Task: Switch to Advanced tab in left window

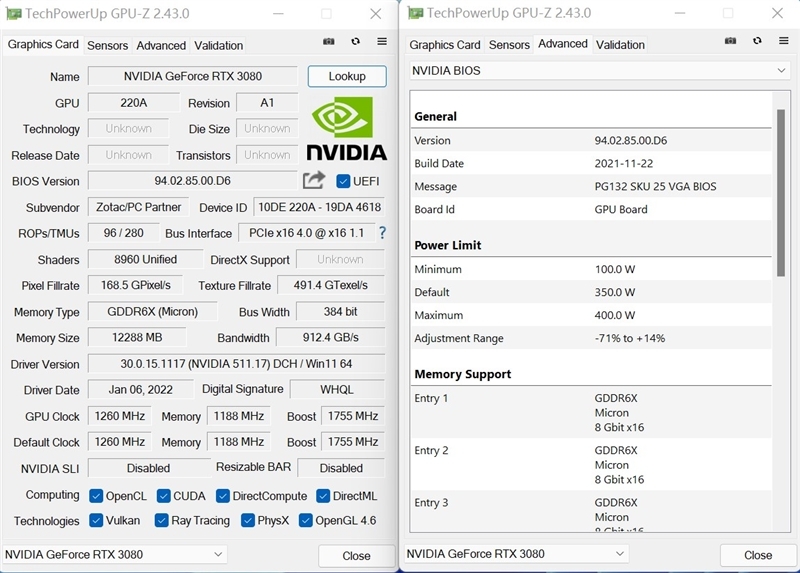Action: pyautogui.click(x=161, y=45)
